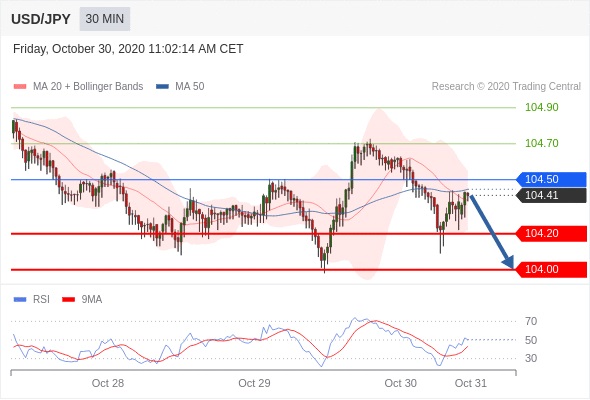Click the blue RSI legend swatch
The width and height of the screenshot is (590, 400).
coord(20,300)
